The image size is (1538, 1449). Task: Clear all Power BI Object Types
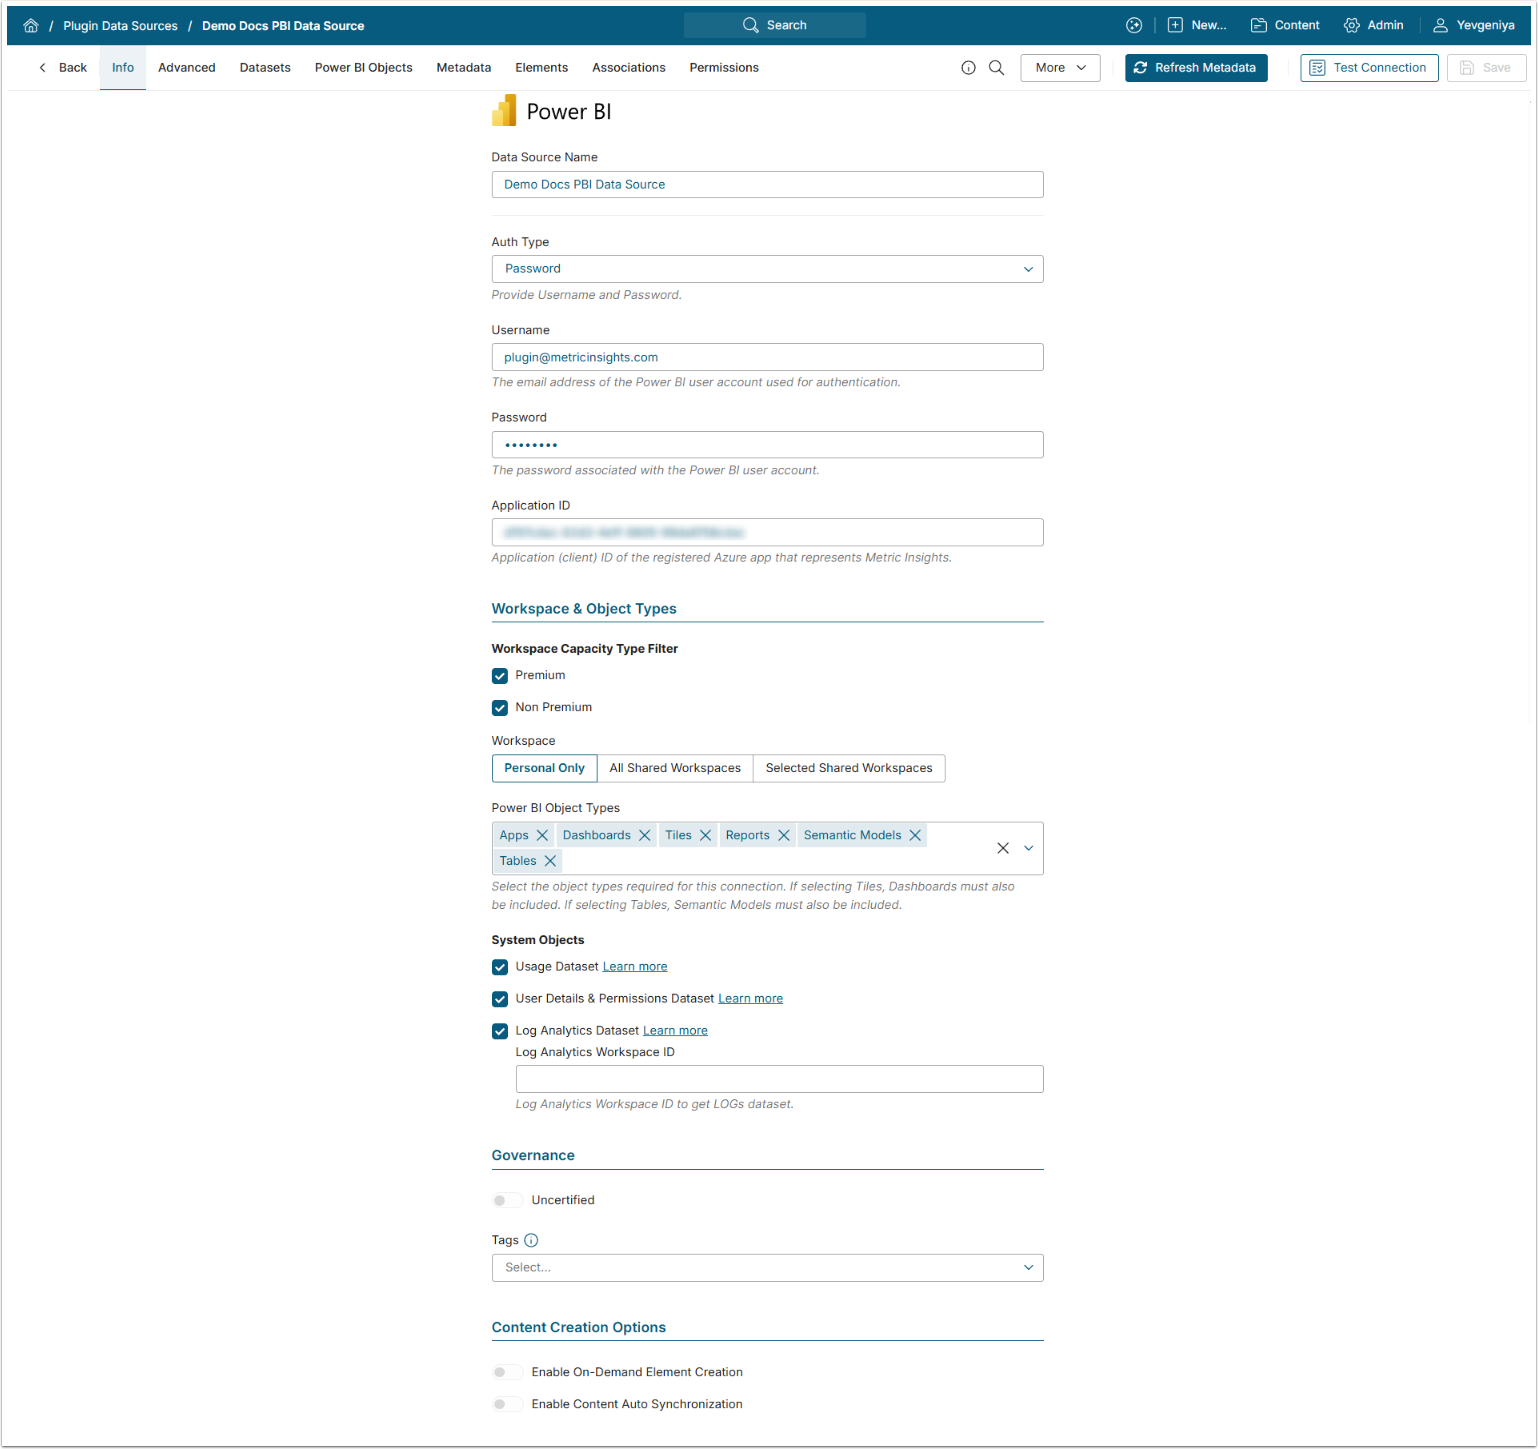pos(1003,848)
